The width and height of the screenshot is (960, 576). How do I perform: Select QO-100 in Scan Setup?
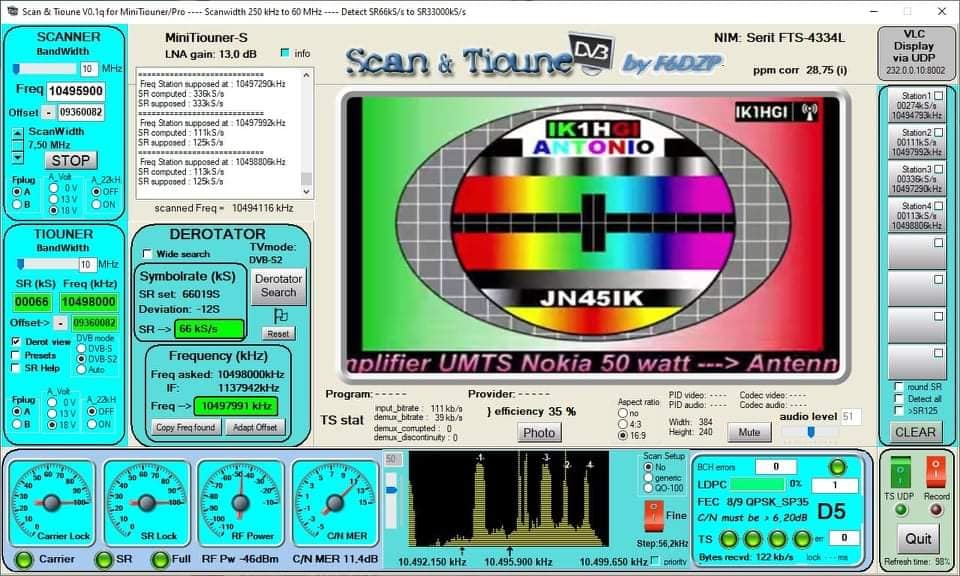click(648, 488)
